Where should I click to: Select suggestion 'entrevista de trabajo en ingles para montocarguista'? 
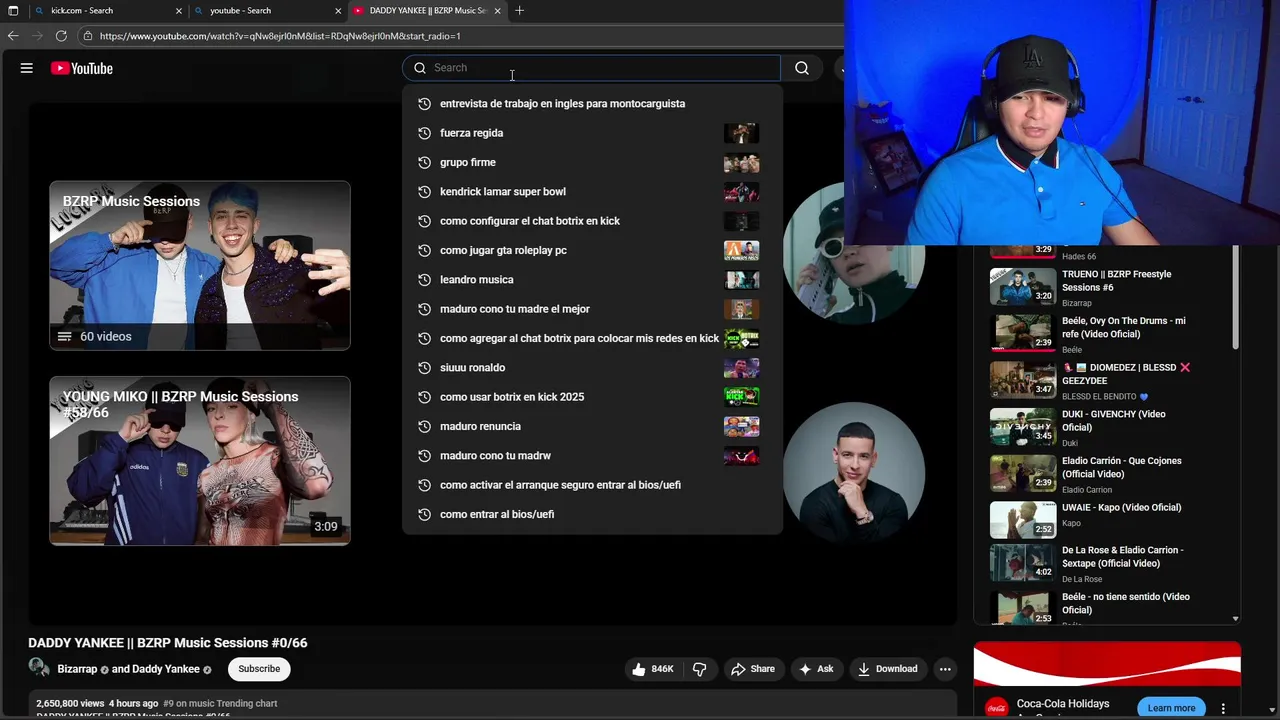pos(592,104)
